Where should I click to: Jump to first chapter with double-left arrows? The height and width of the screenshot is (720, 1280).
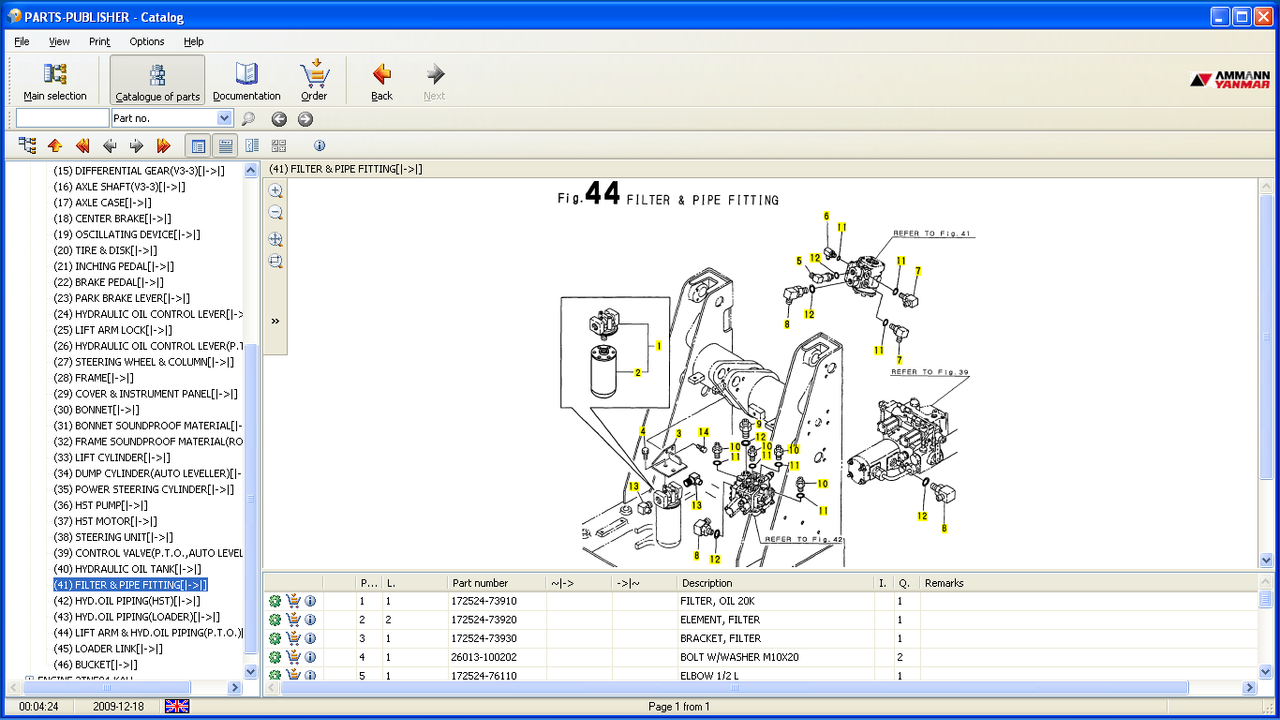click(x=83, y=146)
